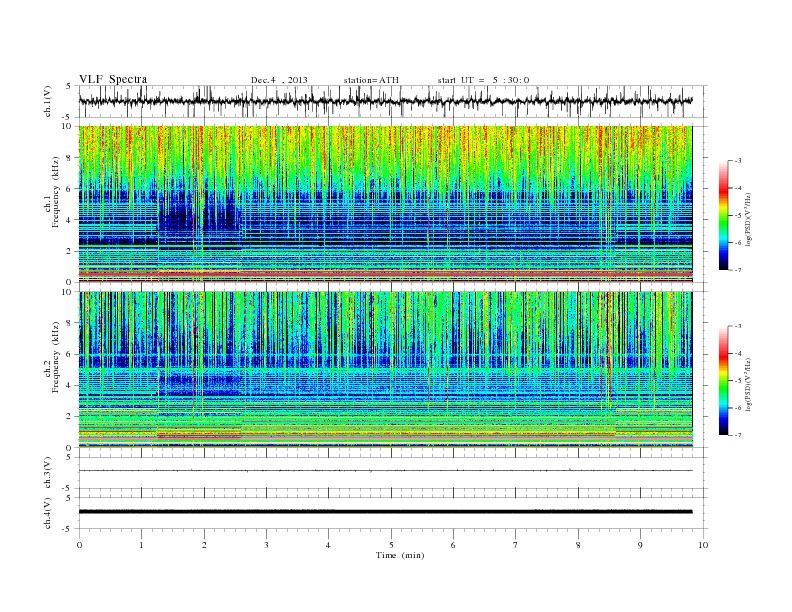The image size is (792, 612).
Task: Click the thick ch.4 voltage trace
Action: pos(385,512)
